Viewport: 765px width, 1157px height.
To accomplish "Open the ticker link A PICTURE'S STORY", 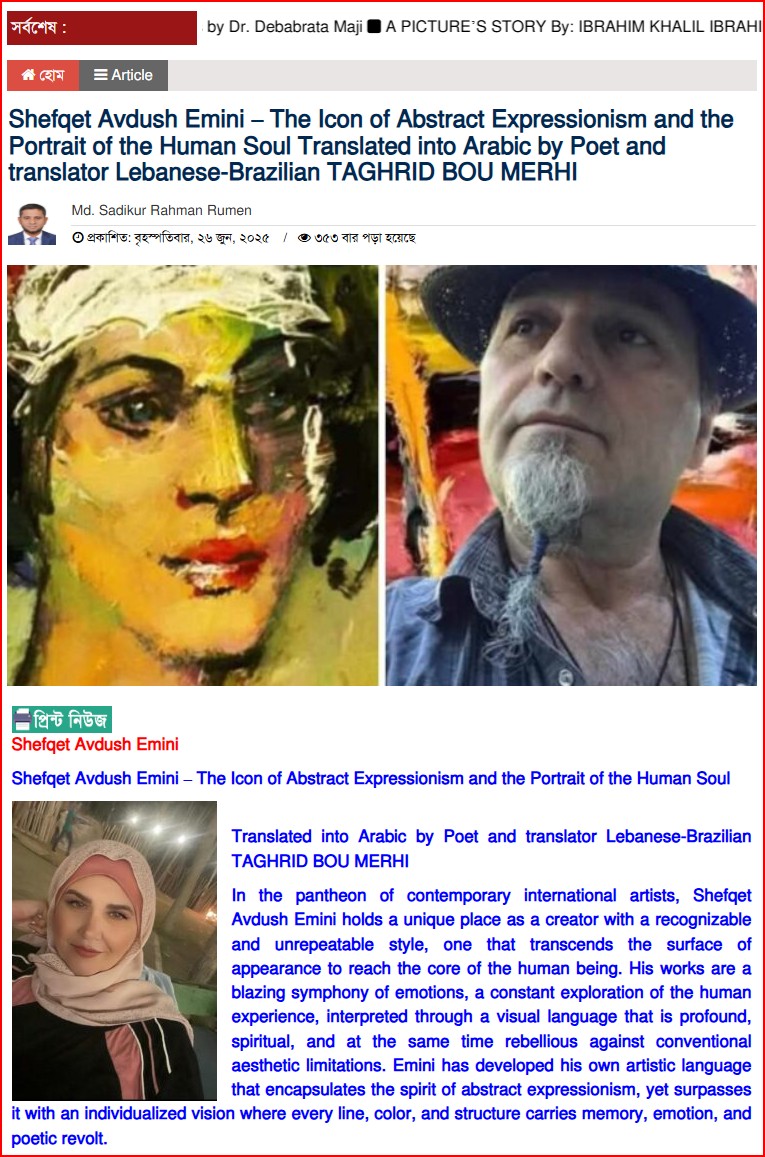I will point(572,27).
